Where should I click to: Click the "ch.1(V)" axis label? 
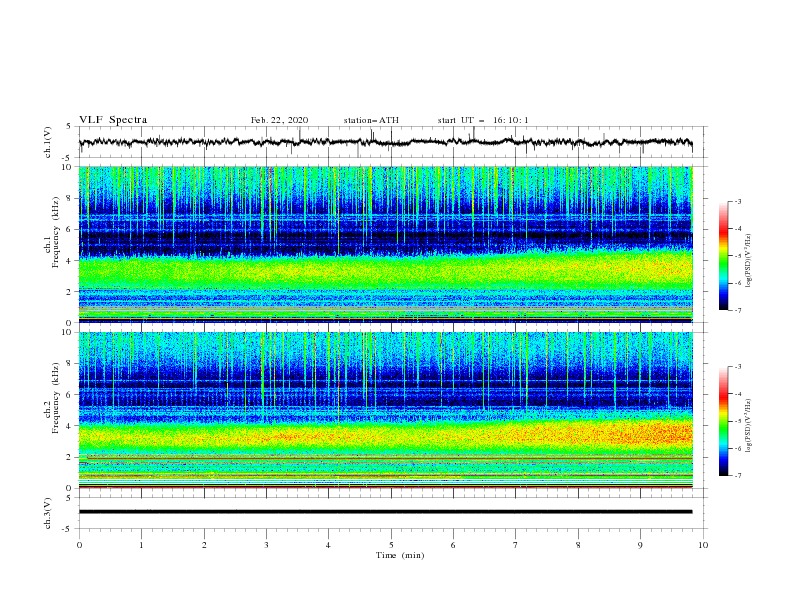pos(48,142)
